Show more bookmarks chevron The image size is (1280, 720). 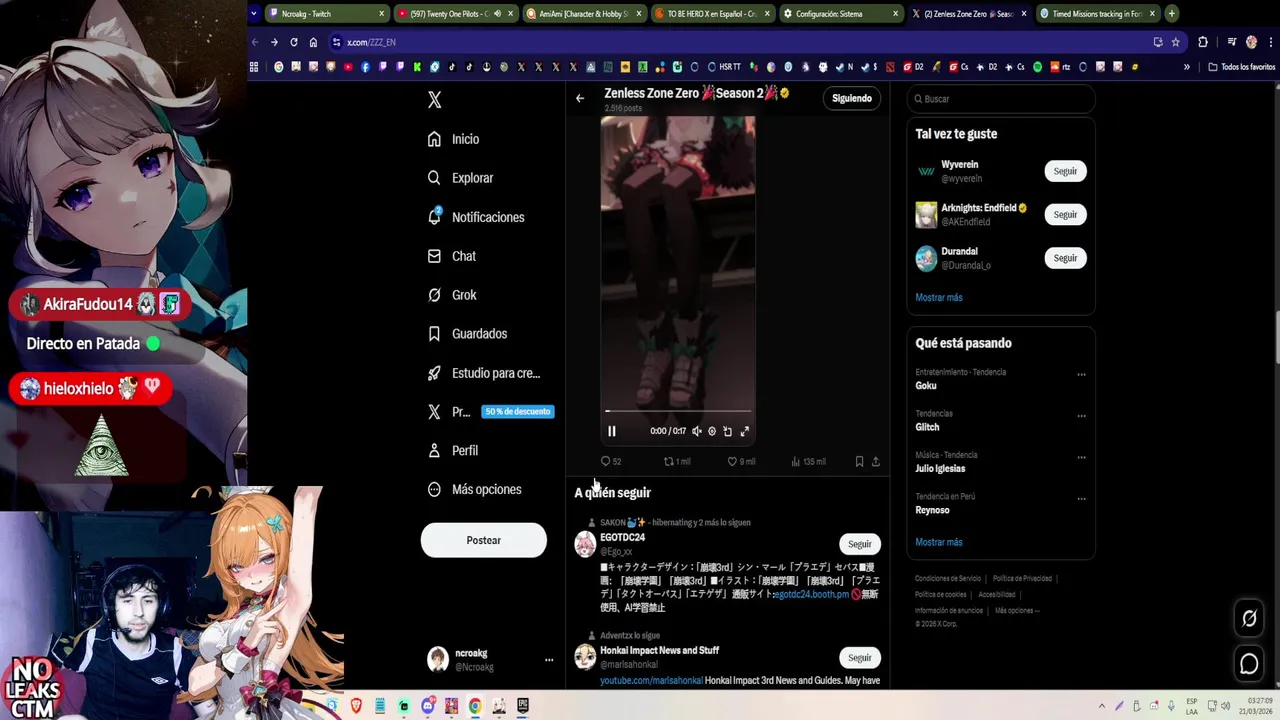1187,67
